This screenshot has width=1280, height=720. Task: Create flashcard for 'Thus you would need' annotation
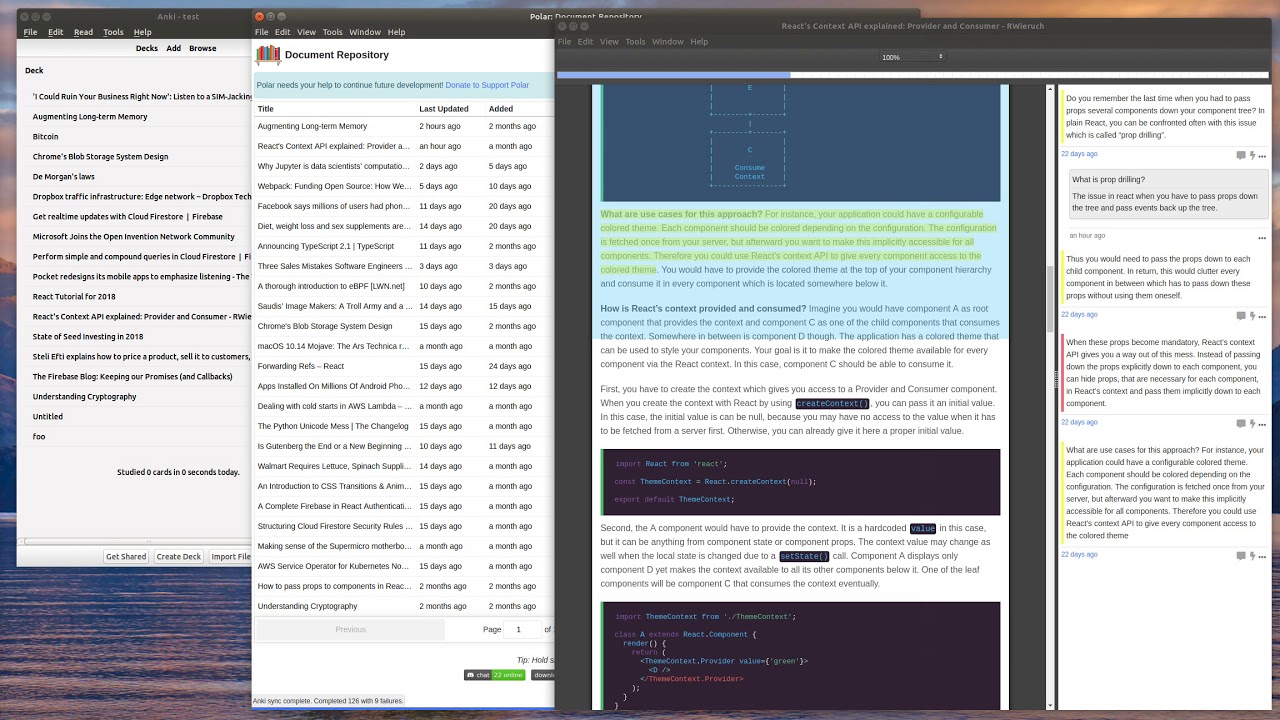(1252, 316)
